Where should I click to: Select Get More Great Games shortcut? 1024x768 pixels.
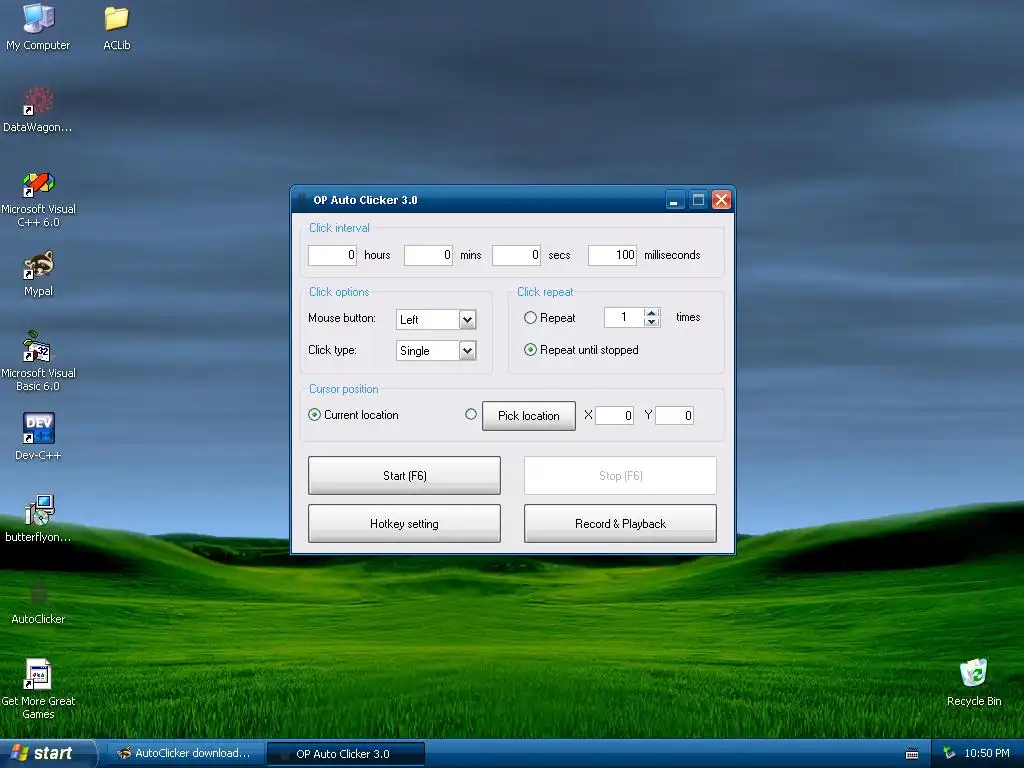38,689
